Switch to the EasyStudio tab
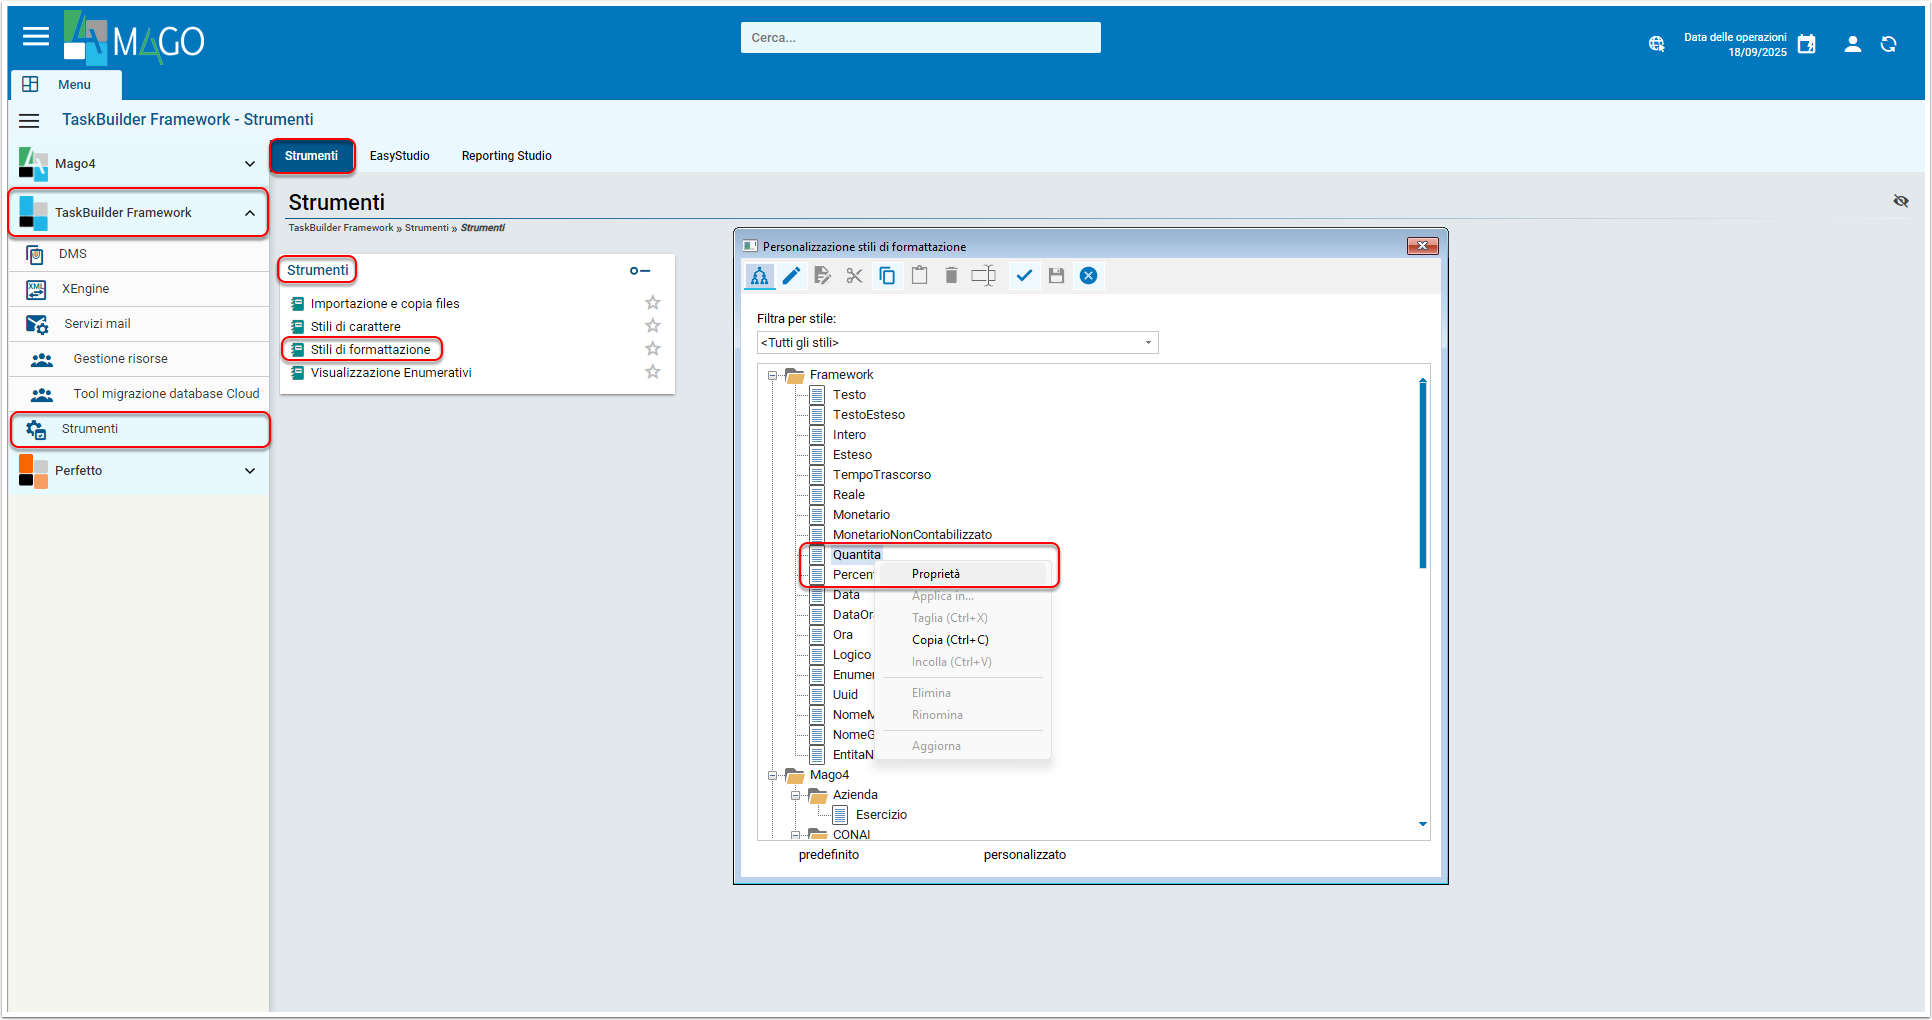Image resolution: width=1932 pixels, height=1020 pixels. click(400, 156)
